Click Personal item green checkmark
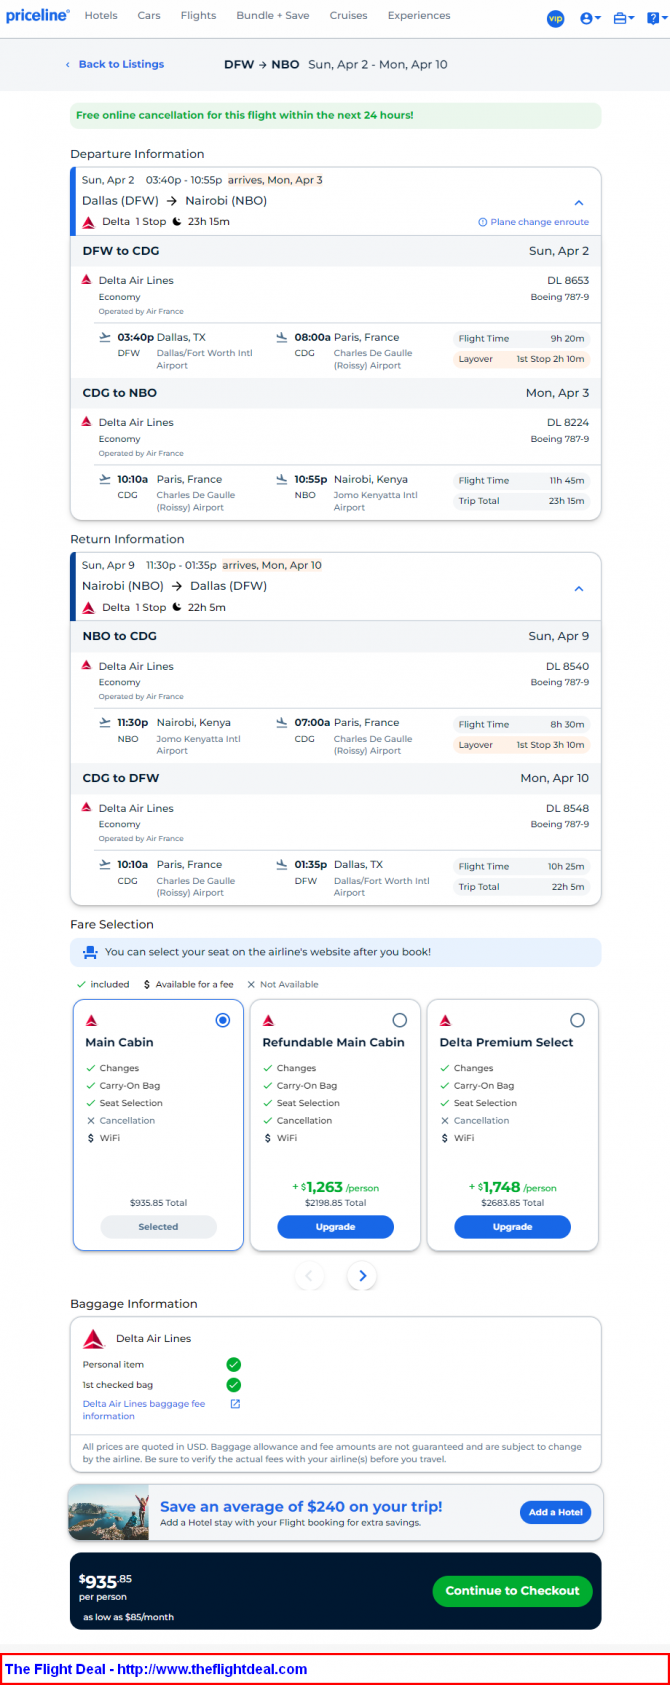The height and width of the screenshot is (1685, 670). (x=233, y=1365)
